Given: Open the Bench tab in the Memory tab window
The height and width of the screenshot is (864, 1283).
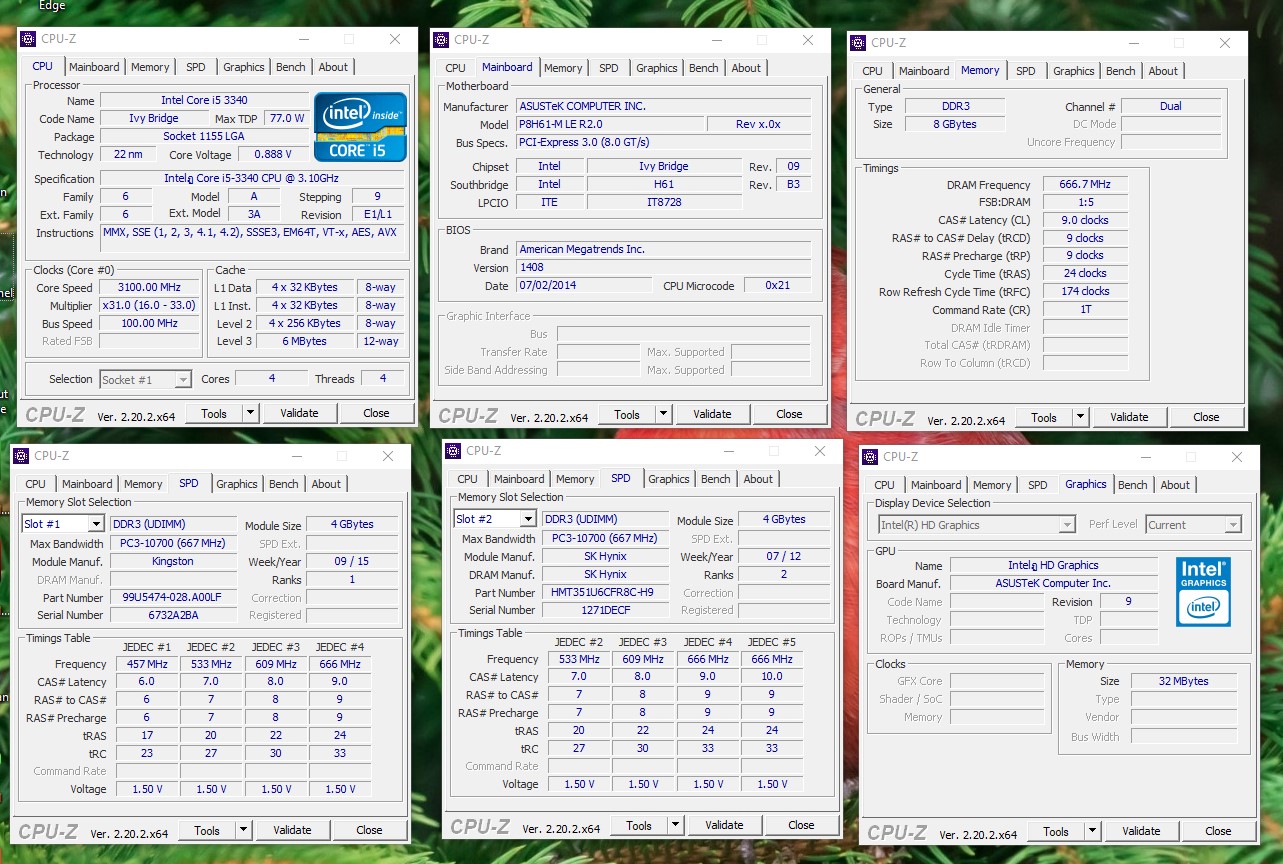Looking at the screenshot, I should pyautogui.click(x=1121, y=71).
